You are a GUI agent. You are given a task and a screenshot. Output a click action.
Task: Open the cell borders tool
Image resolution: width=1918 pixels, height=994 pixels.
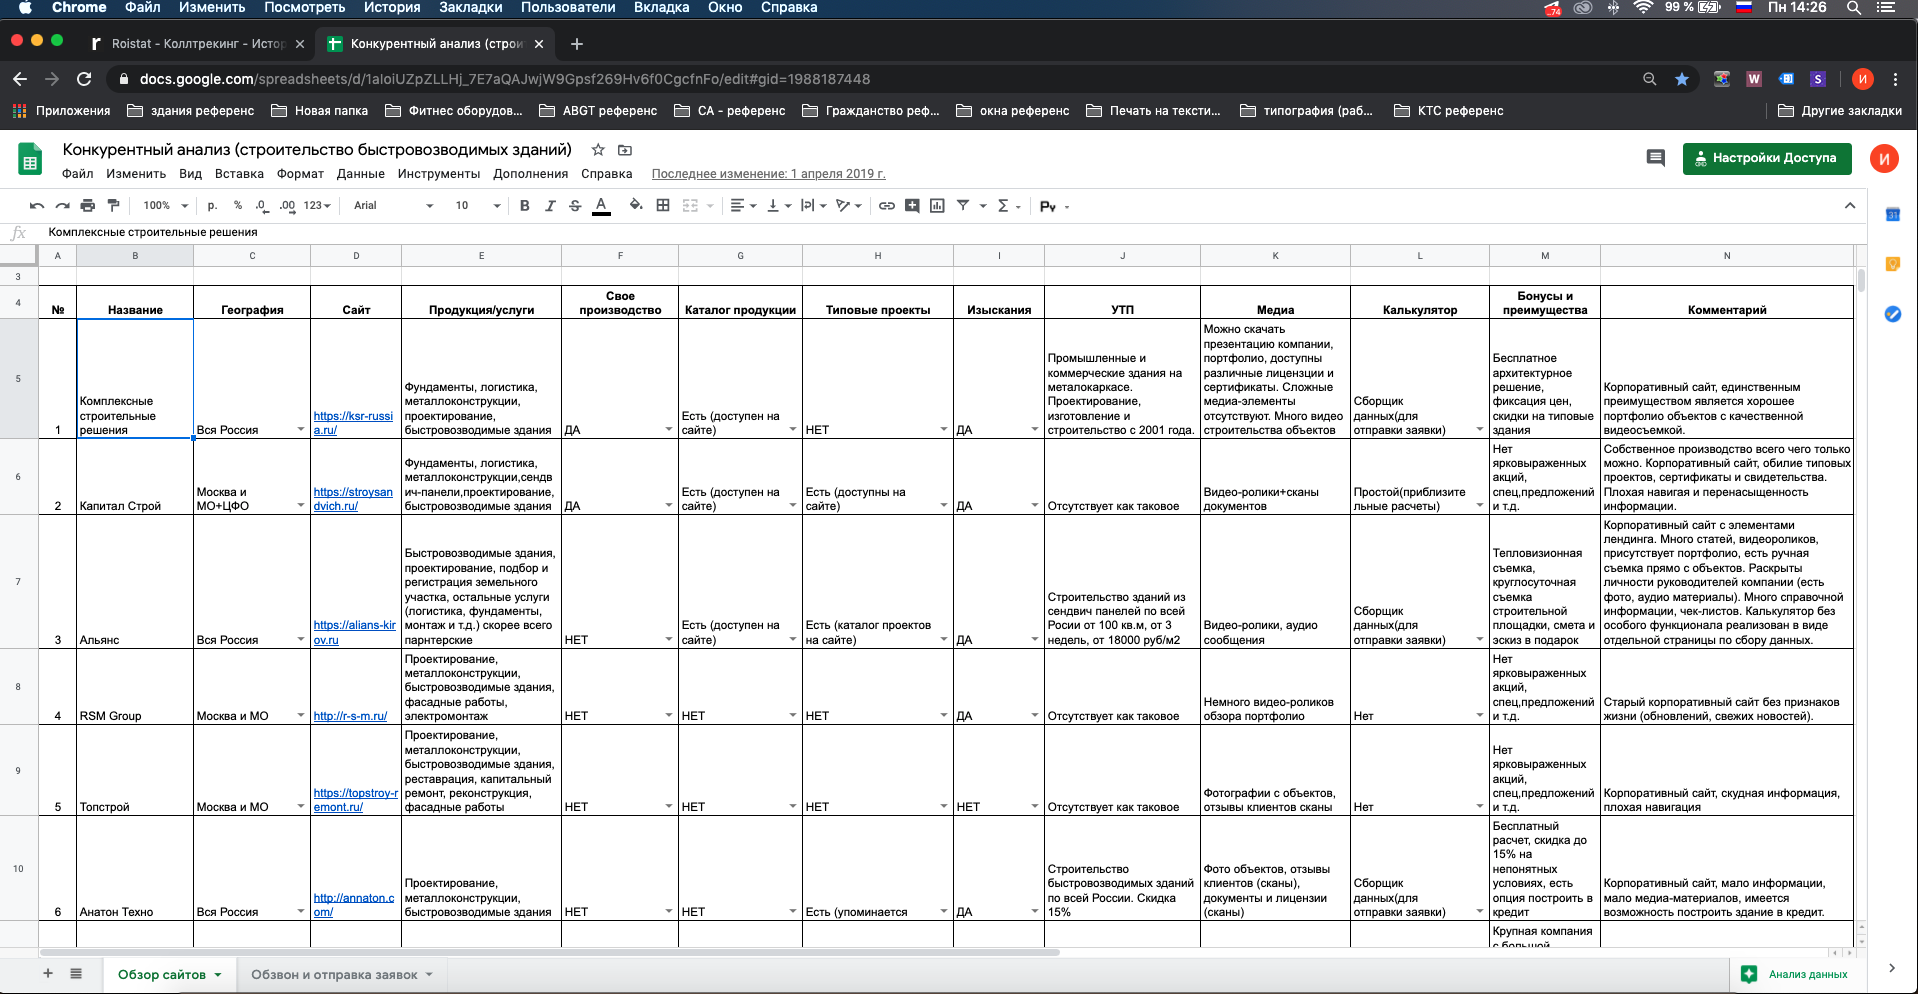[x=663, y=206]
